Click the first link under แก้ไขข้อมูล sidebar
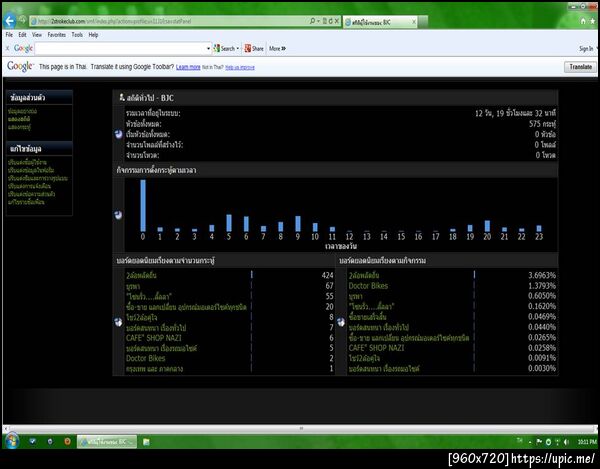 click(27, 162)
